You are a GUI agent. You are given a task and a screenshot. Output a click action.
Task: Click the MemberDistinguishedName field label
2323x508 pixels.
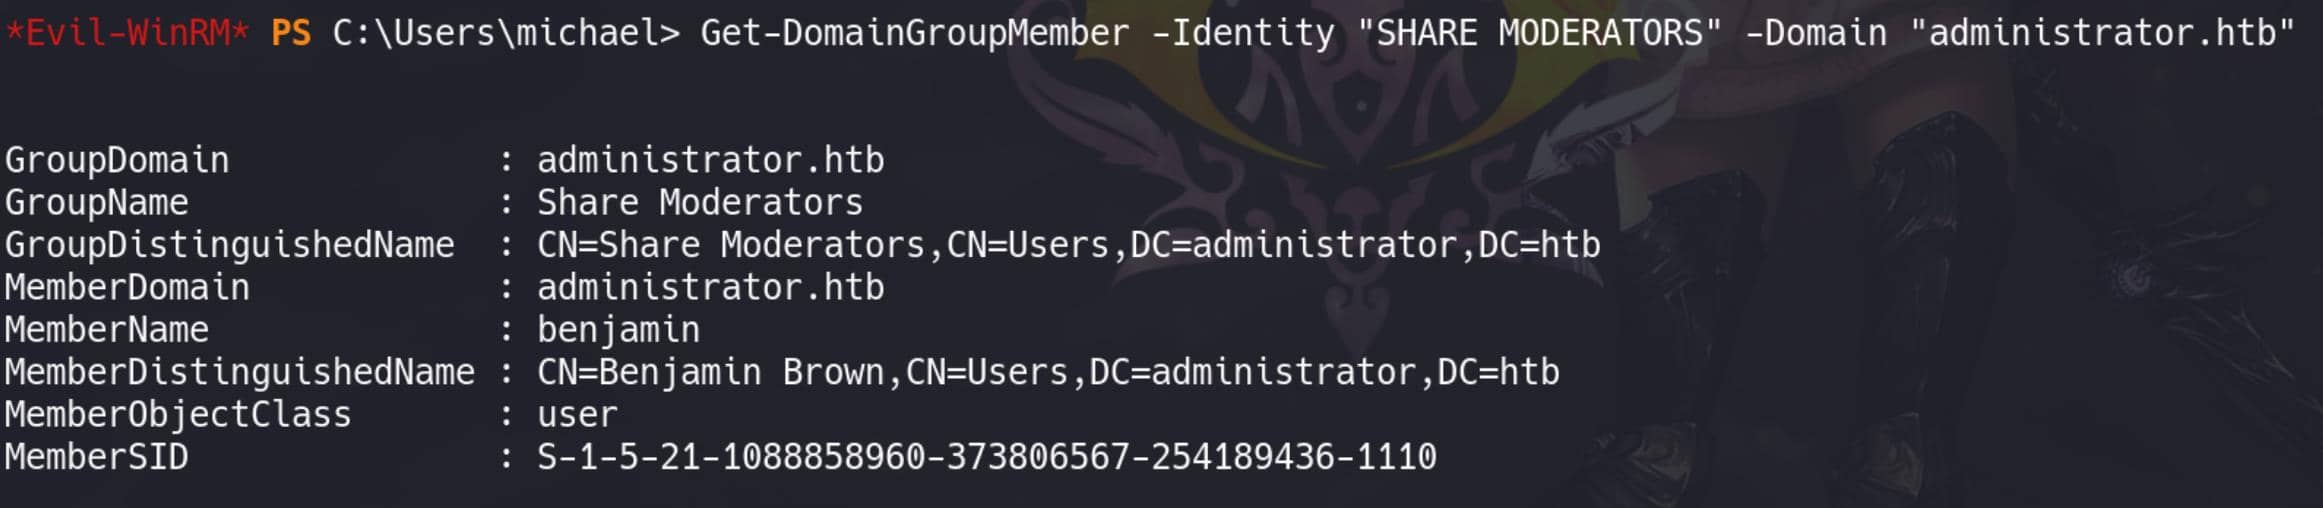pos(240,372)
